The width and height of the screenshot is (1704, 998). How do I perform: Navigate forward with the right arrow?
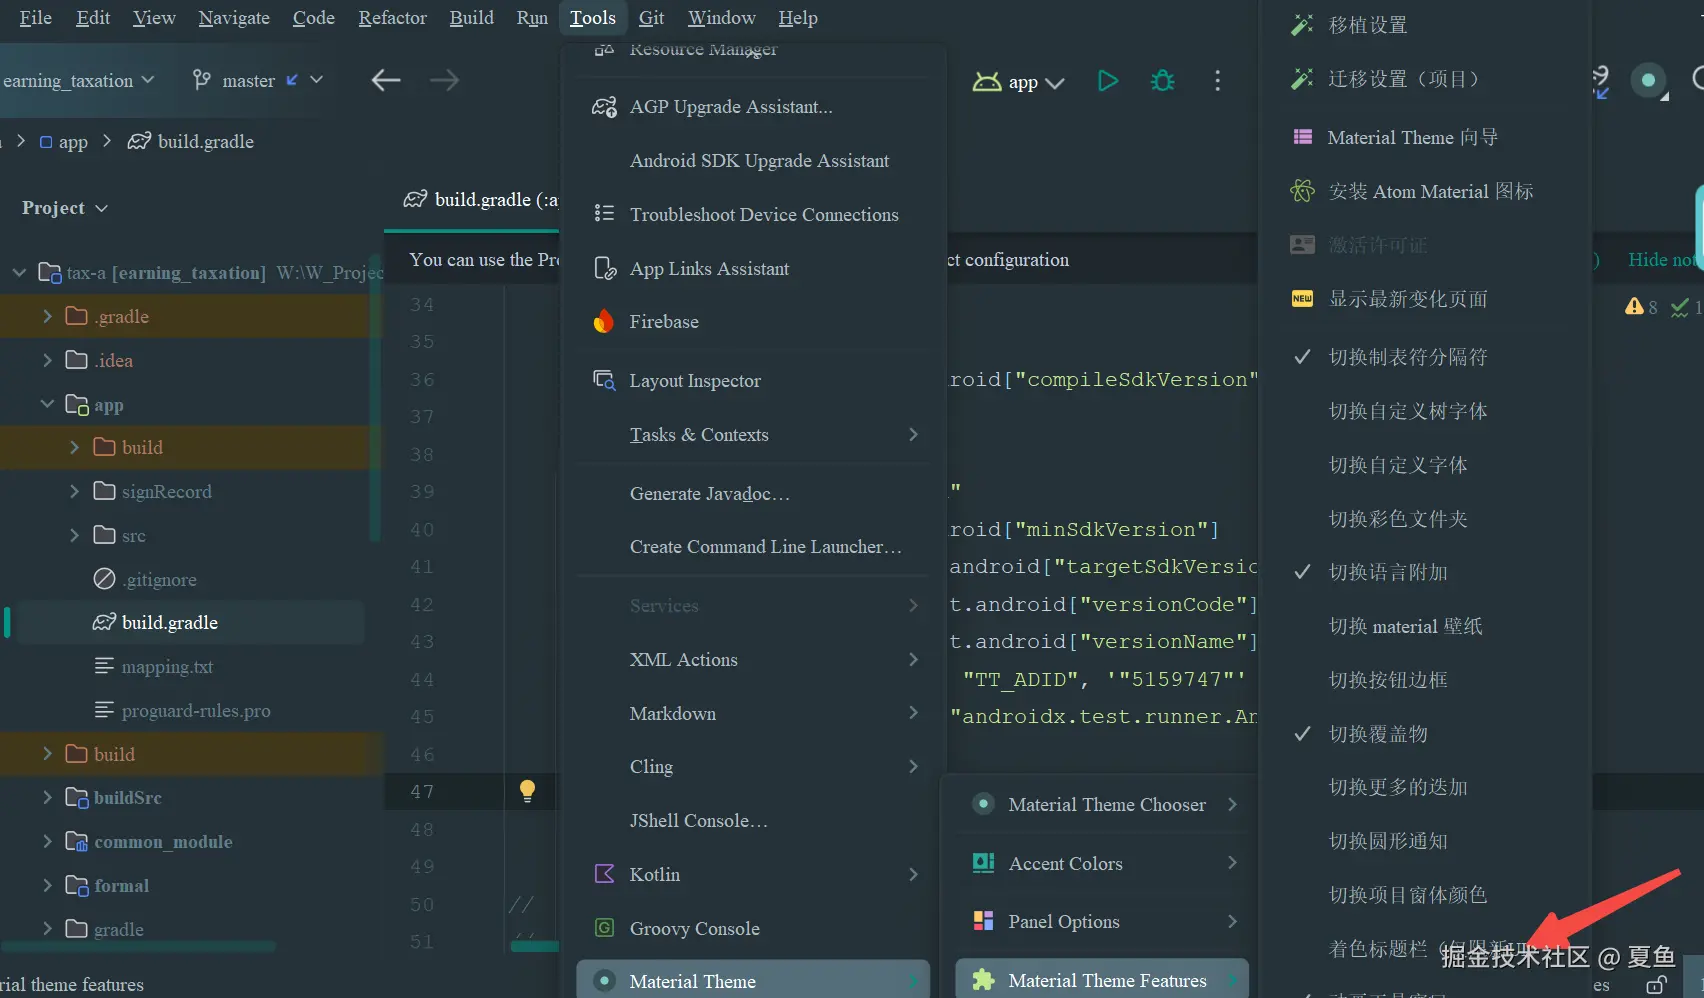(444, 80)
